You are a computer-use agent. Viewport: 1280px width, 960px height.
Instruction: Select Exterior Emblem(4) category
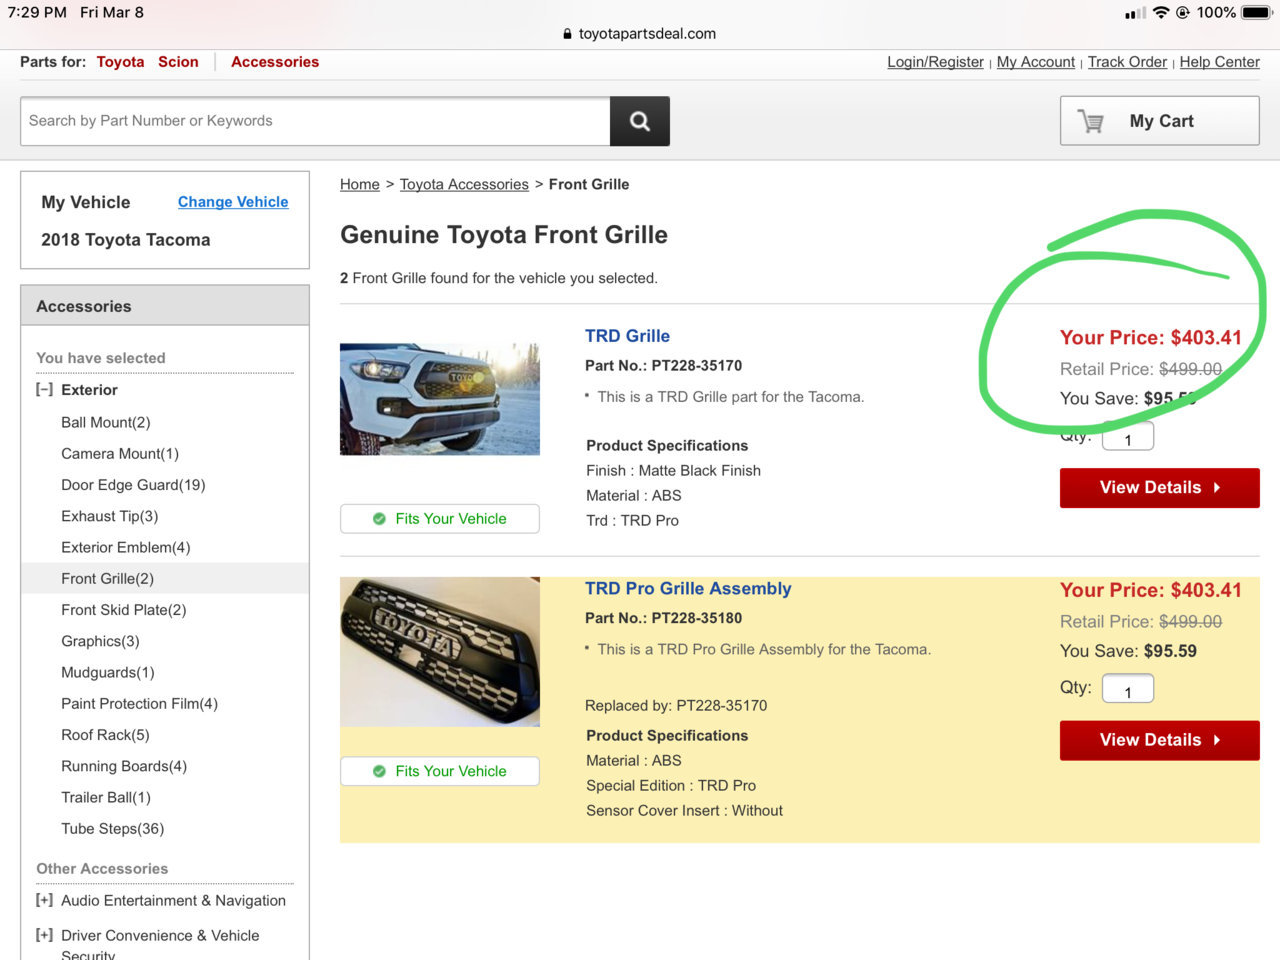click(126, 547)
